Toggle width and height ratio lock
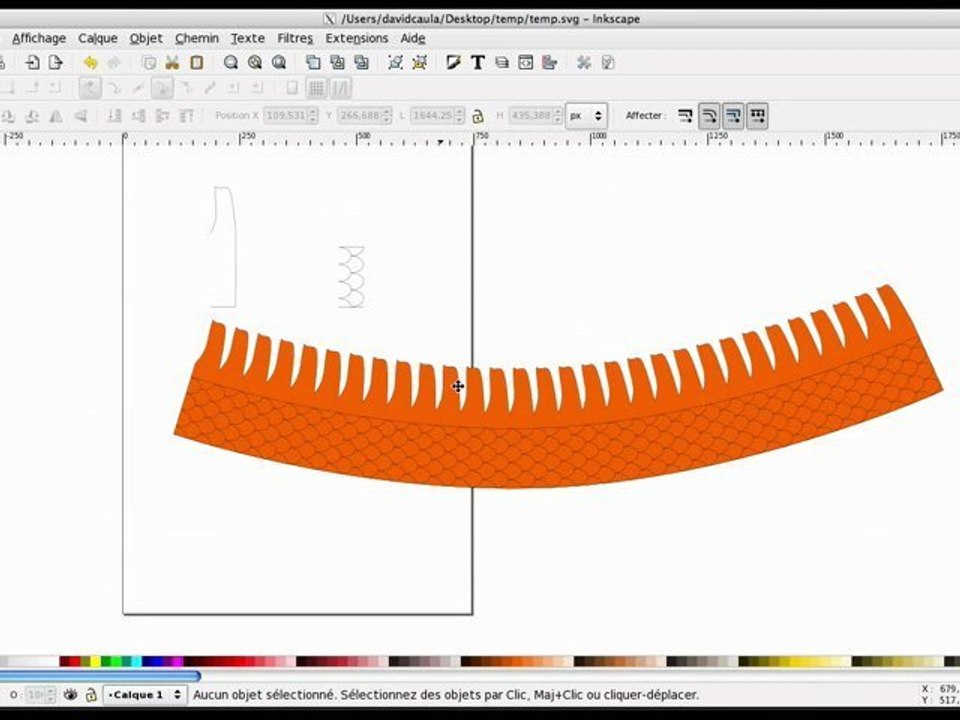The height and width of the screenshot is (720, 960). [x=478, y=116]
